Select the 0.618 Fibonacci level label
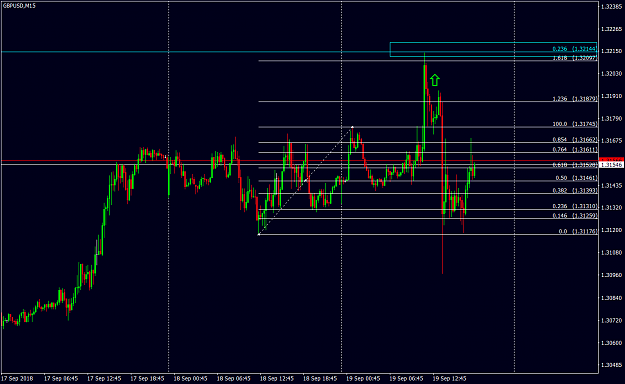This screenshot has width=625, height=384. (x=574, y=165)
